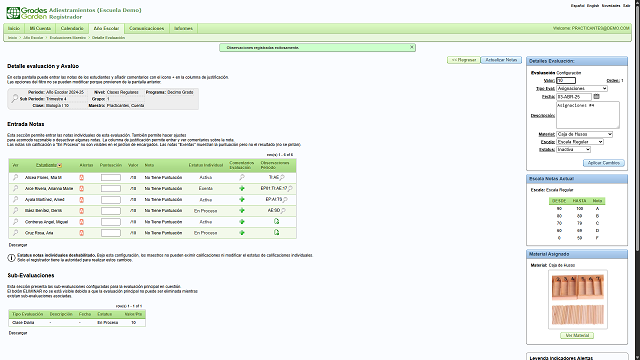Open period observations magnifier for Ayala Martínez

(x=285, y=200)
